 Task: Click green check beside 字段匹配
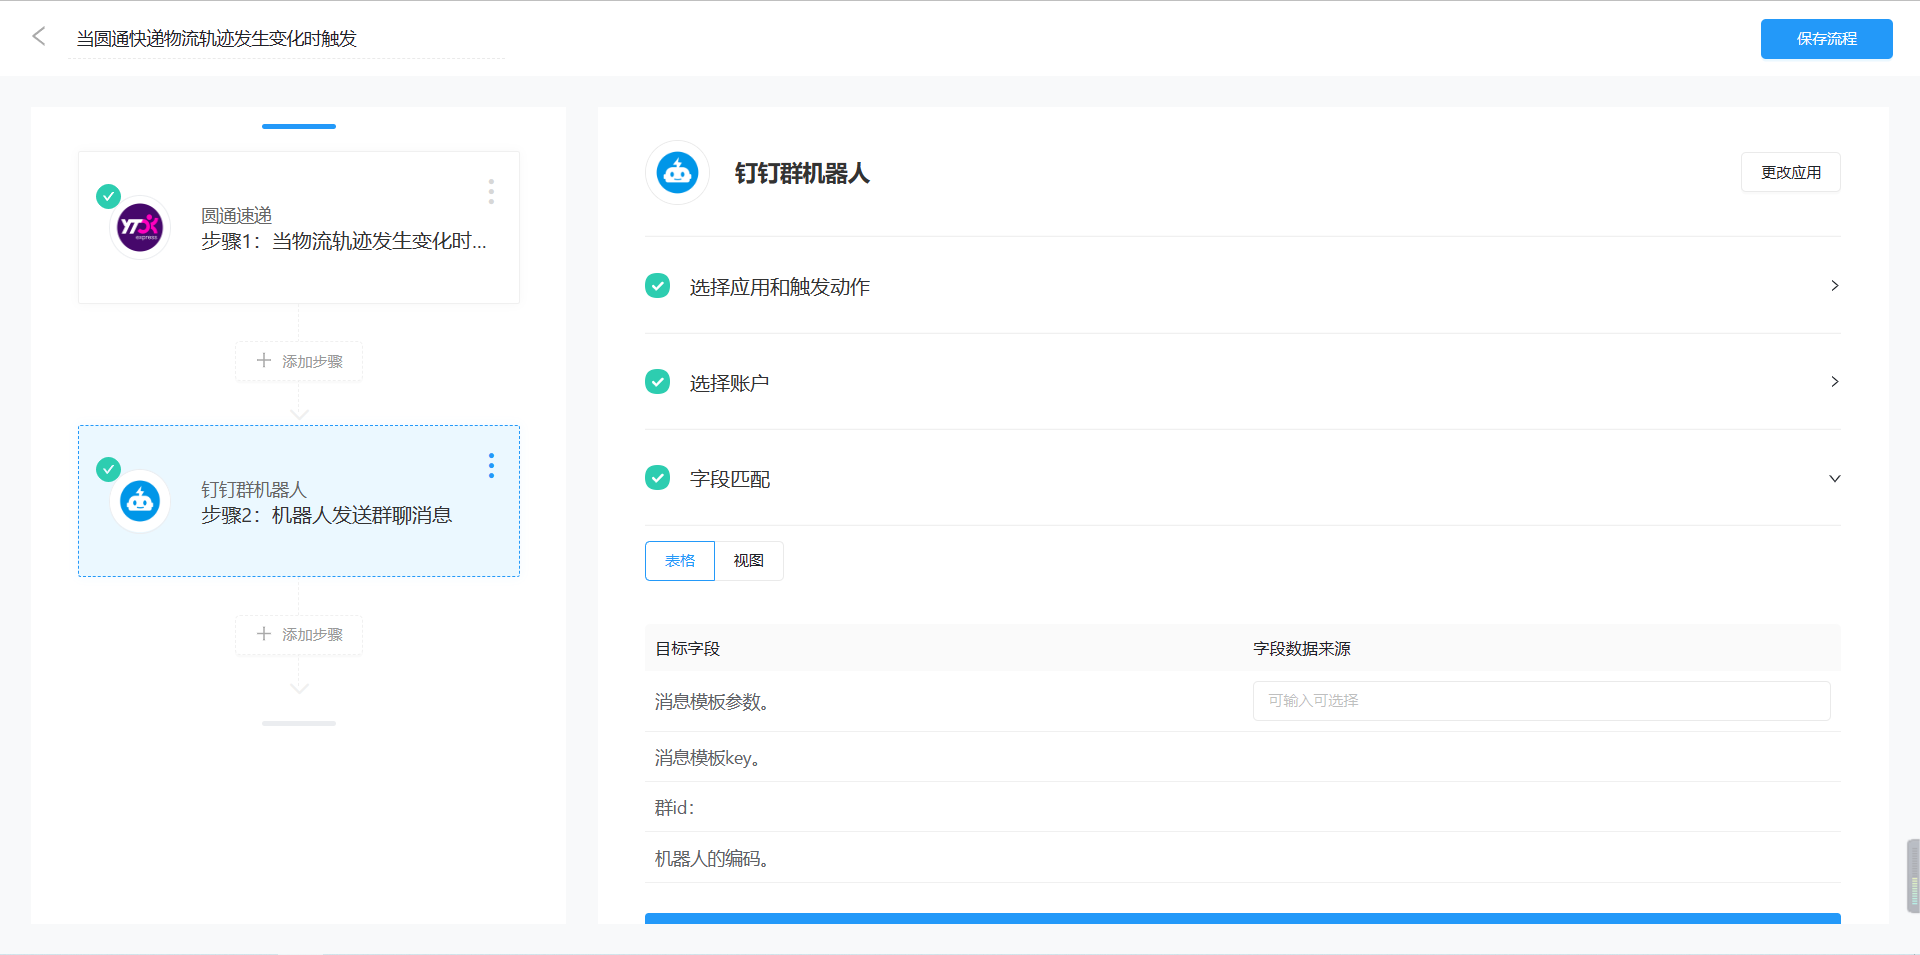coord(658,478)
